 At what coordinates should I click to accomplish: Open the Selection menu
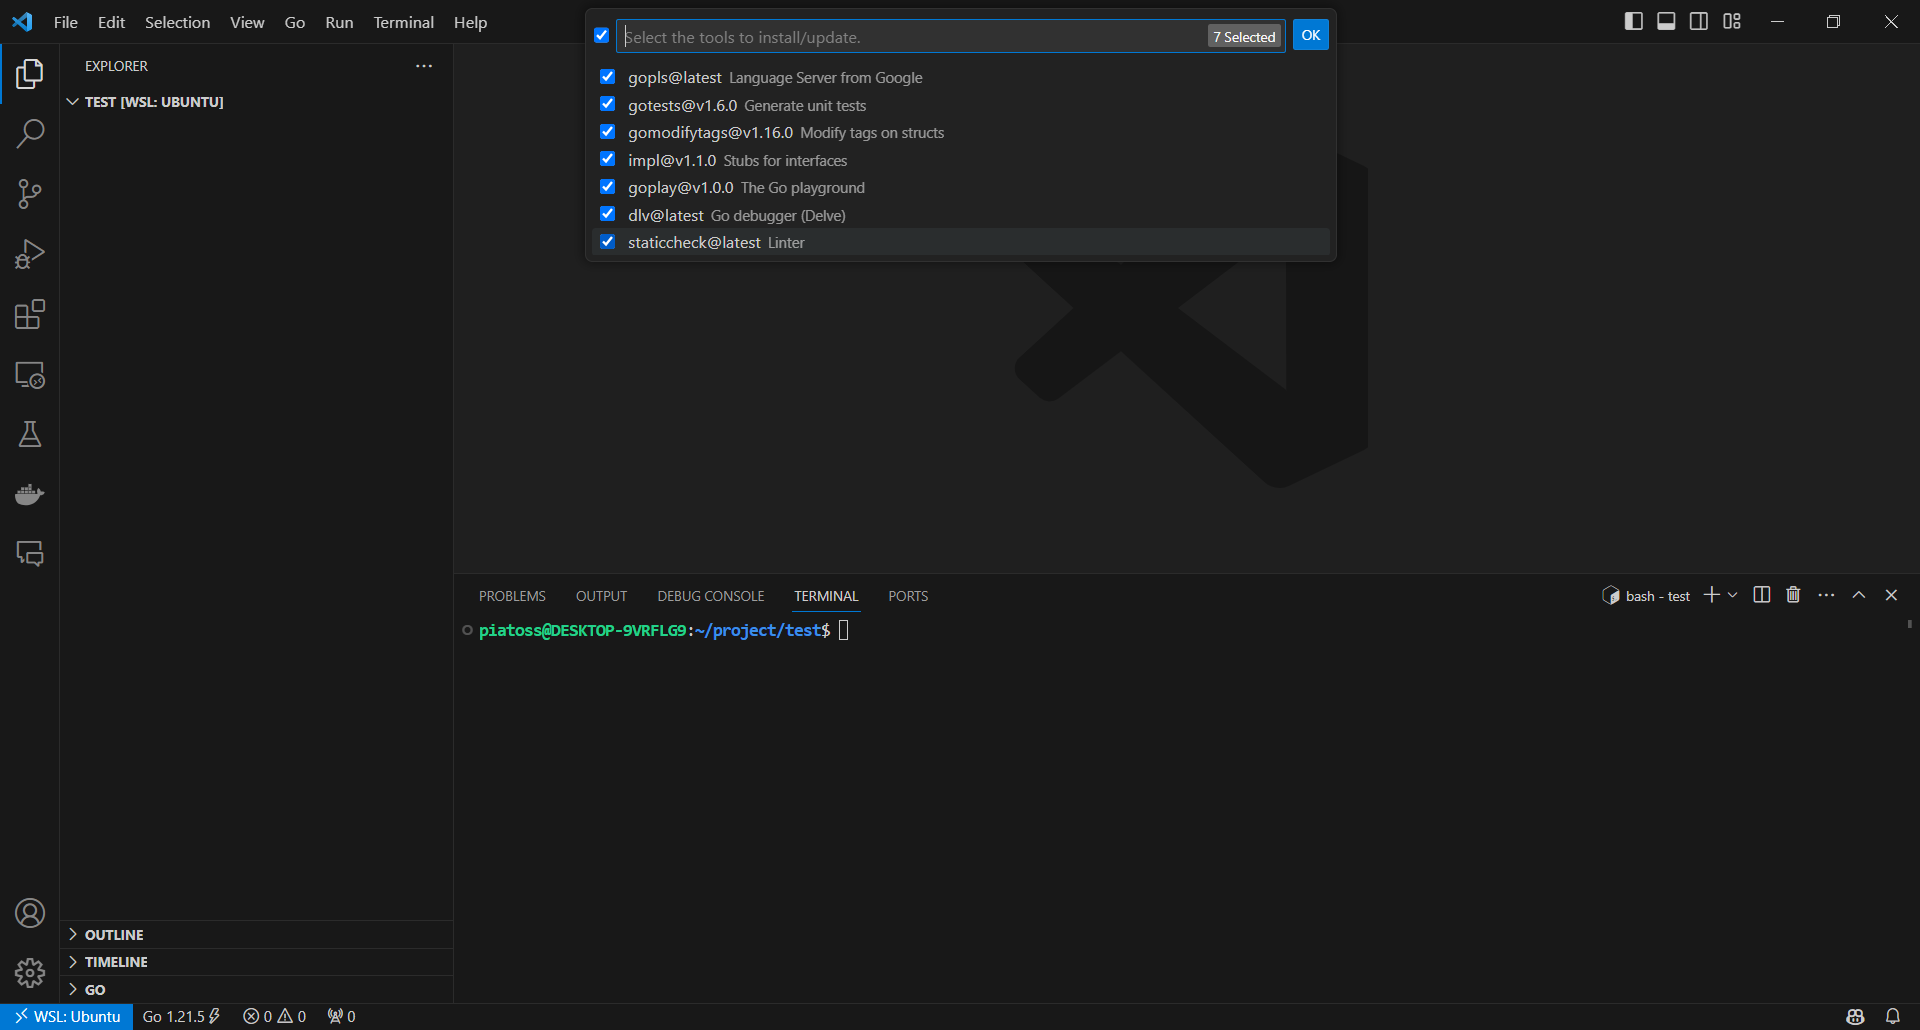click(x=177, y=22)
